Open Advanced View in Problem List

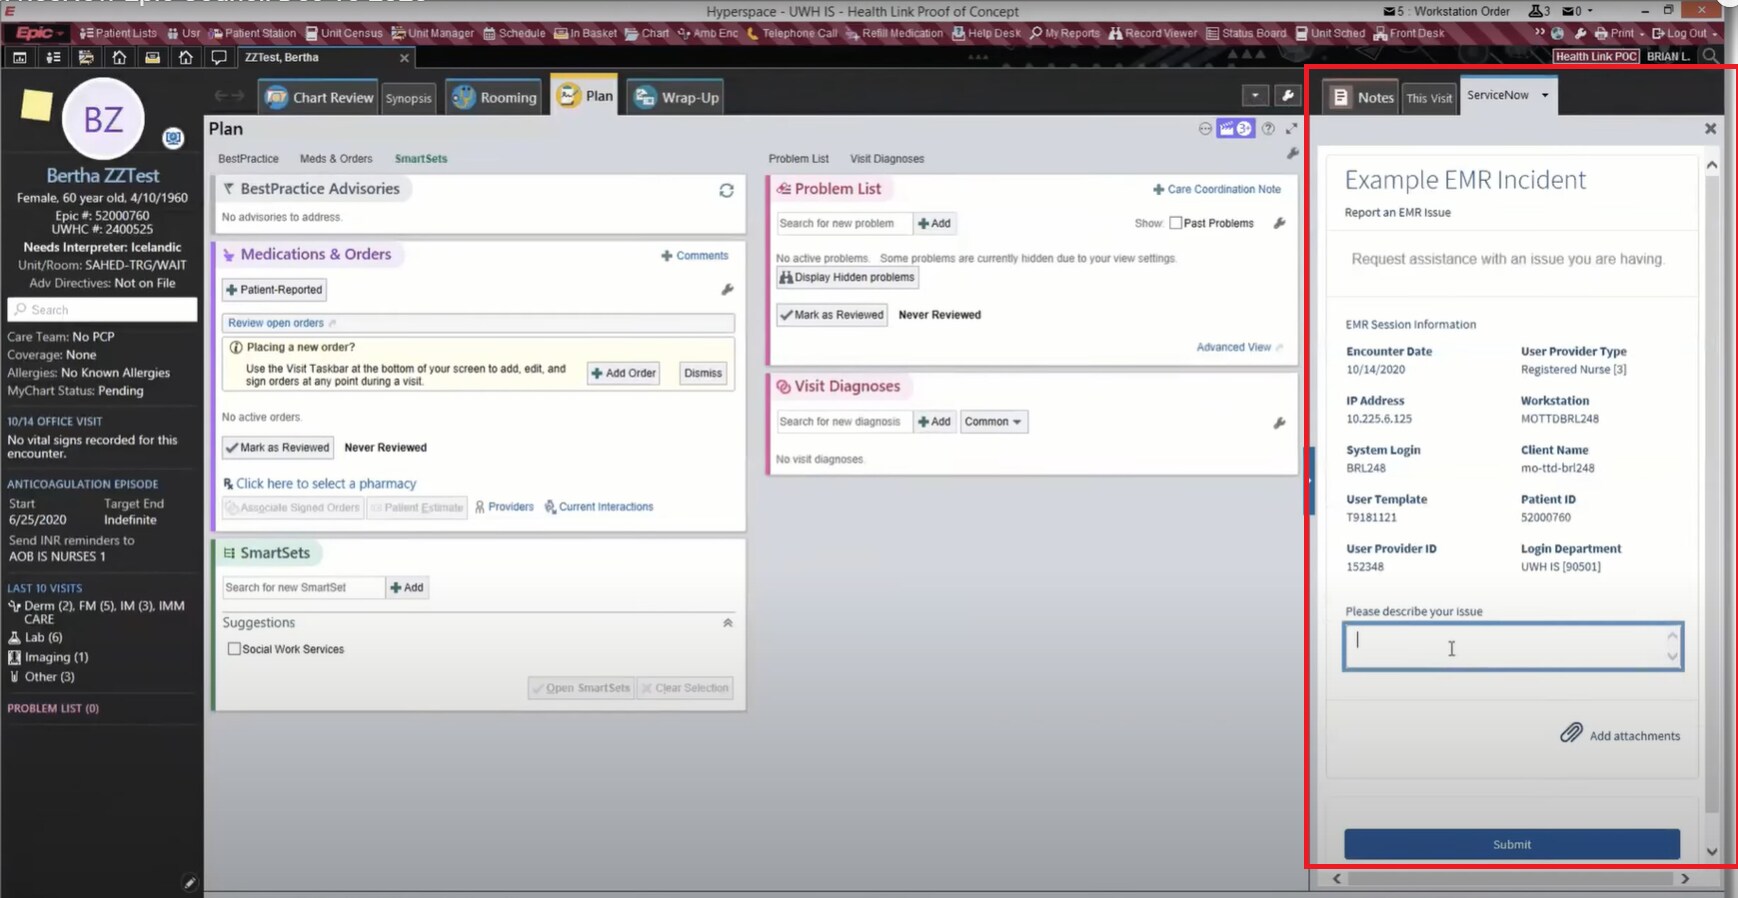click(x=1234, y=347)
